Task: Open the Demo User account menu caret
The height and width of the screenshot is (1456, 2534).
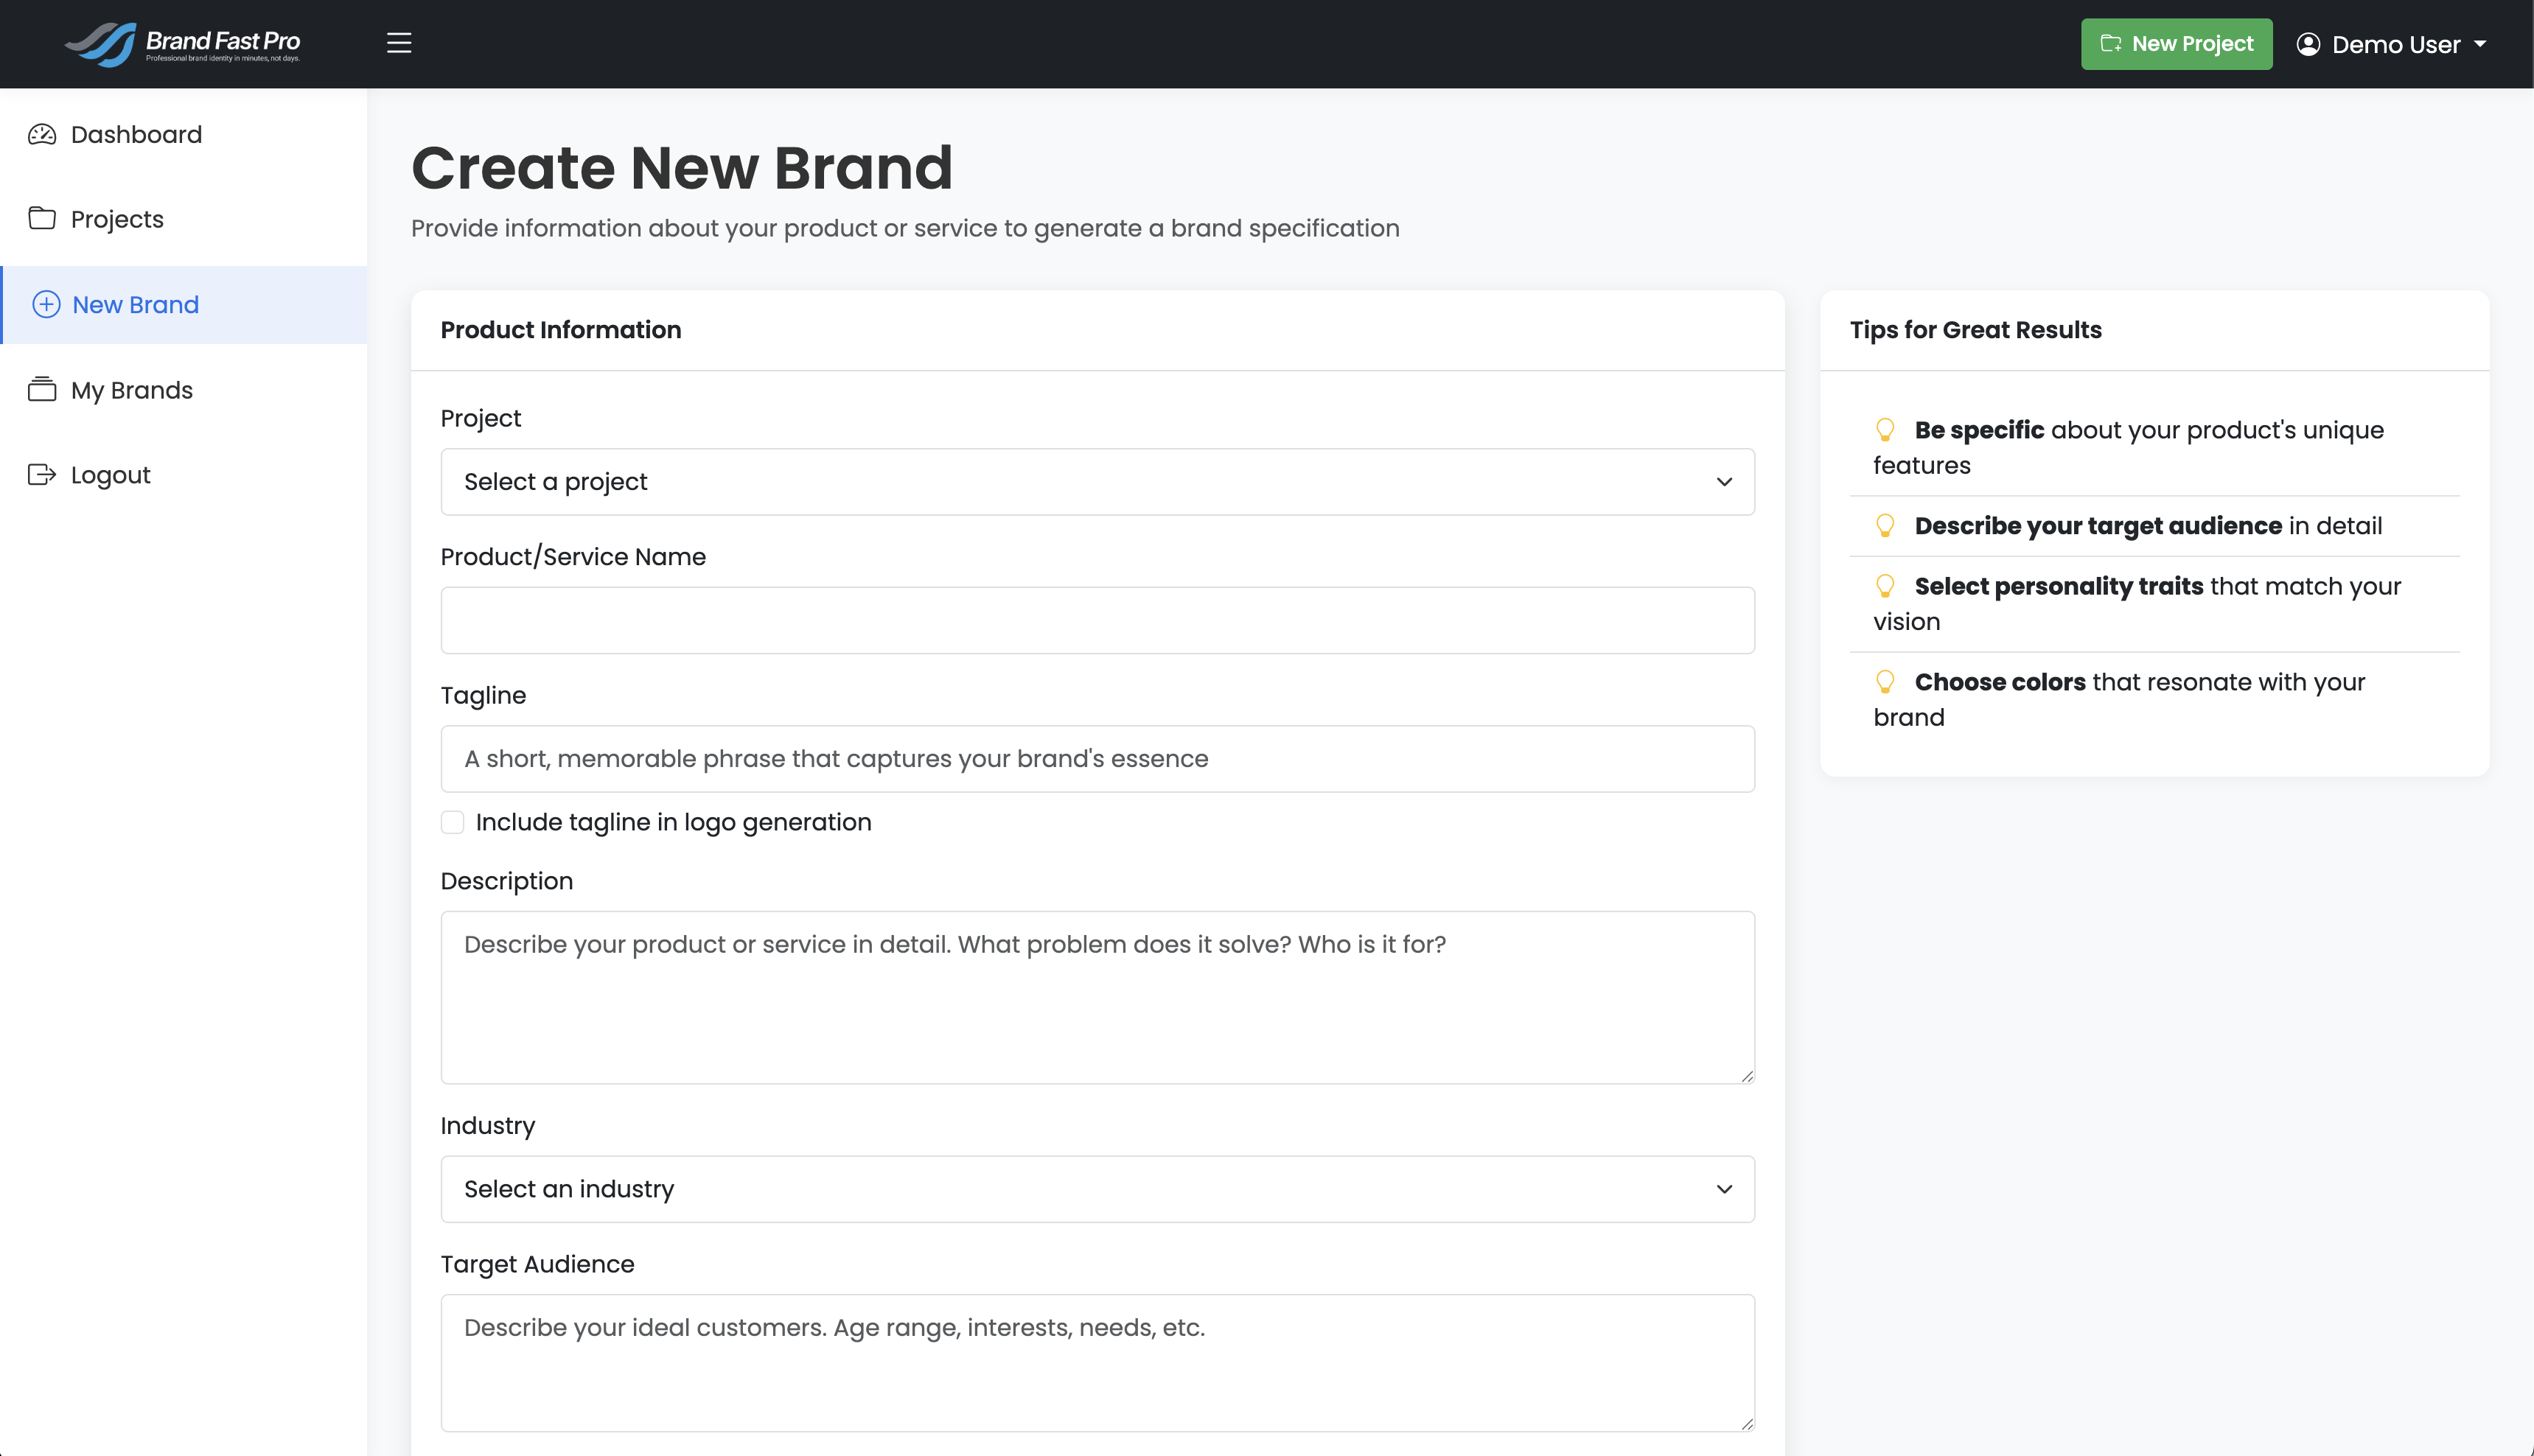Action: click(x=2480, y=44)
